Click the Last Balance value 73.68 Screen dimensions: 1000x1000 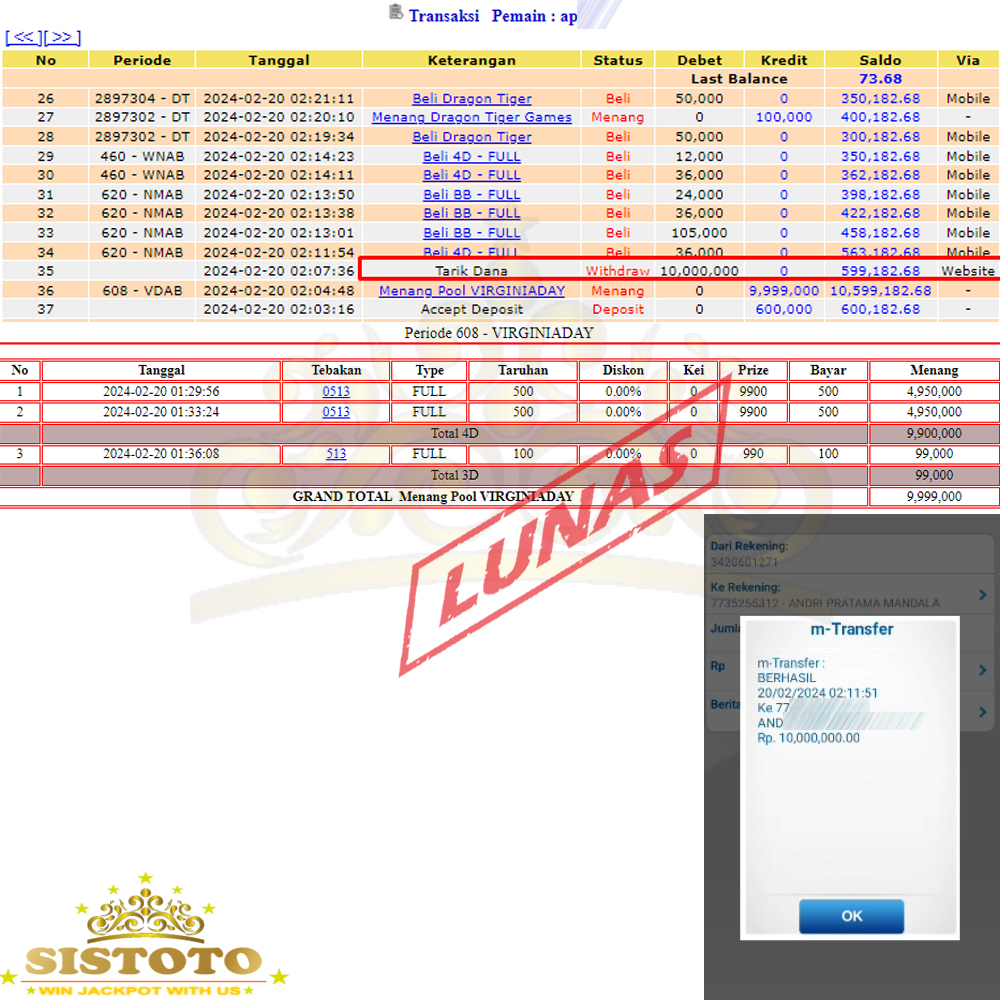[879, 79]
